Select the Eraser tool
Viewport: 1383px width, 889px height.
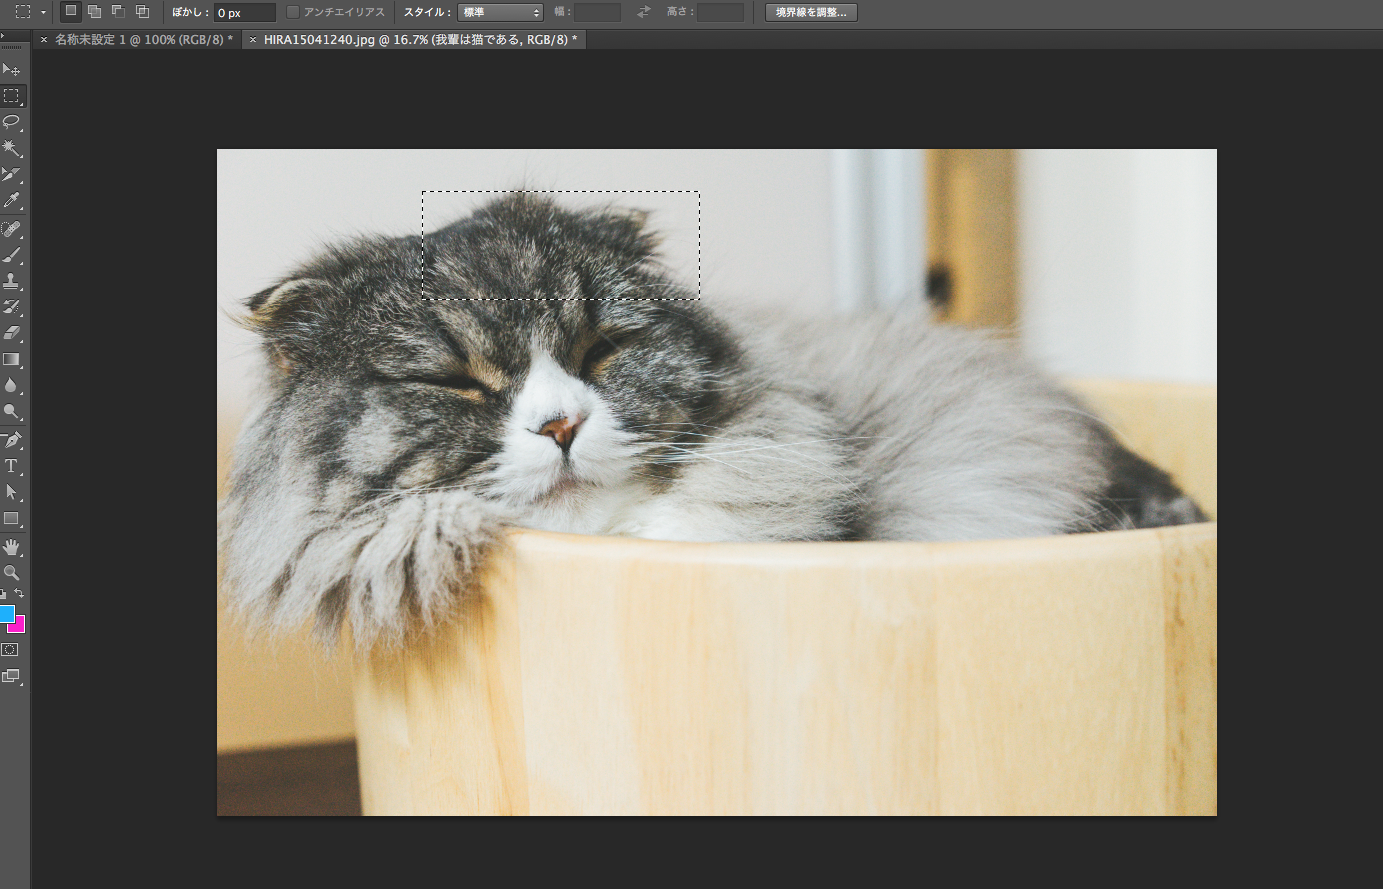11,333
